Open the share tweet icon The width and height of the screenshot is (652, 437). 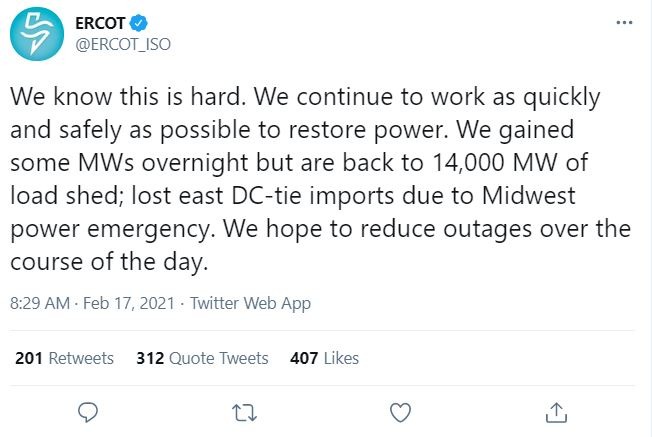(x=556, y=412)
